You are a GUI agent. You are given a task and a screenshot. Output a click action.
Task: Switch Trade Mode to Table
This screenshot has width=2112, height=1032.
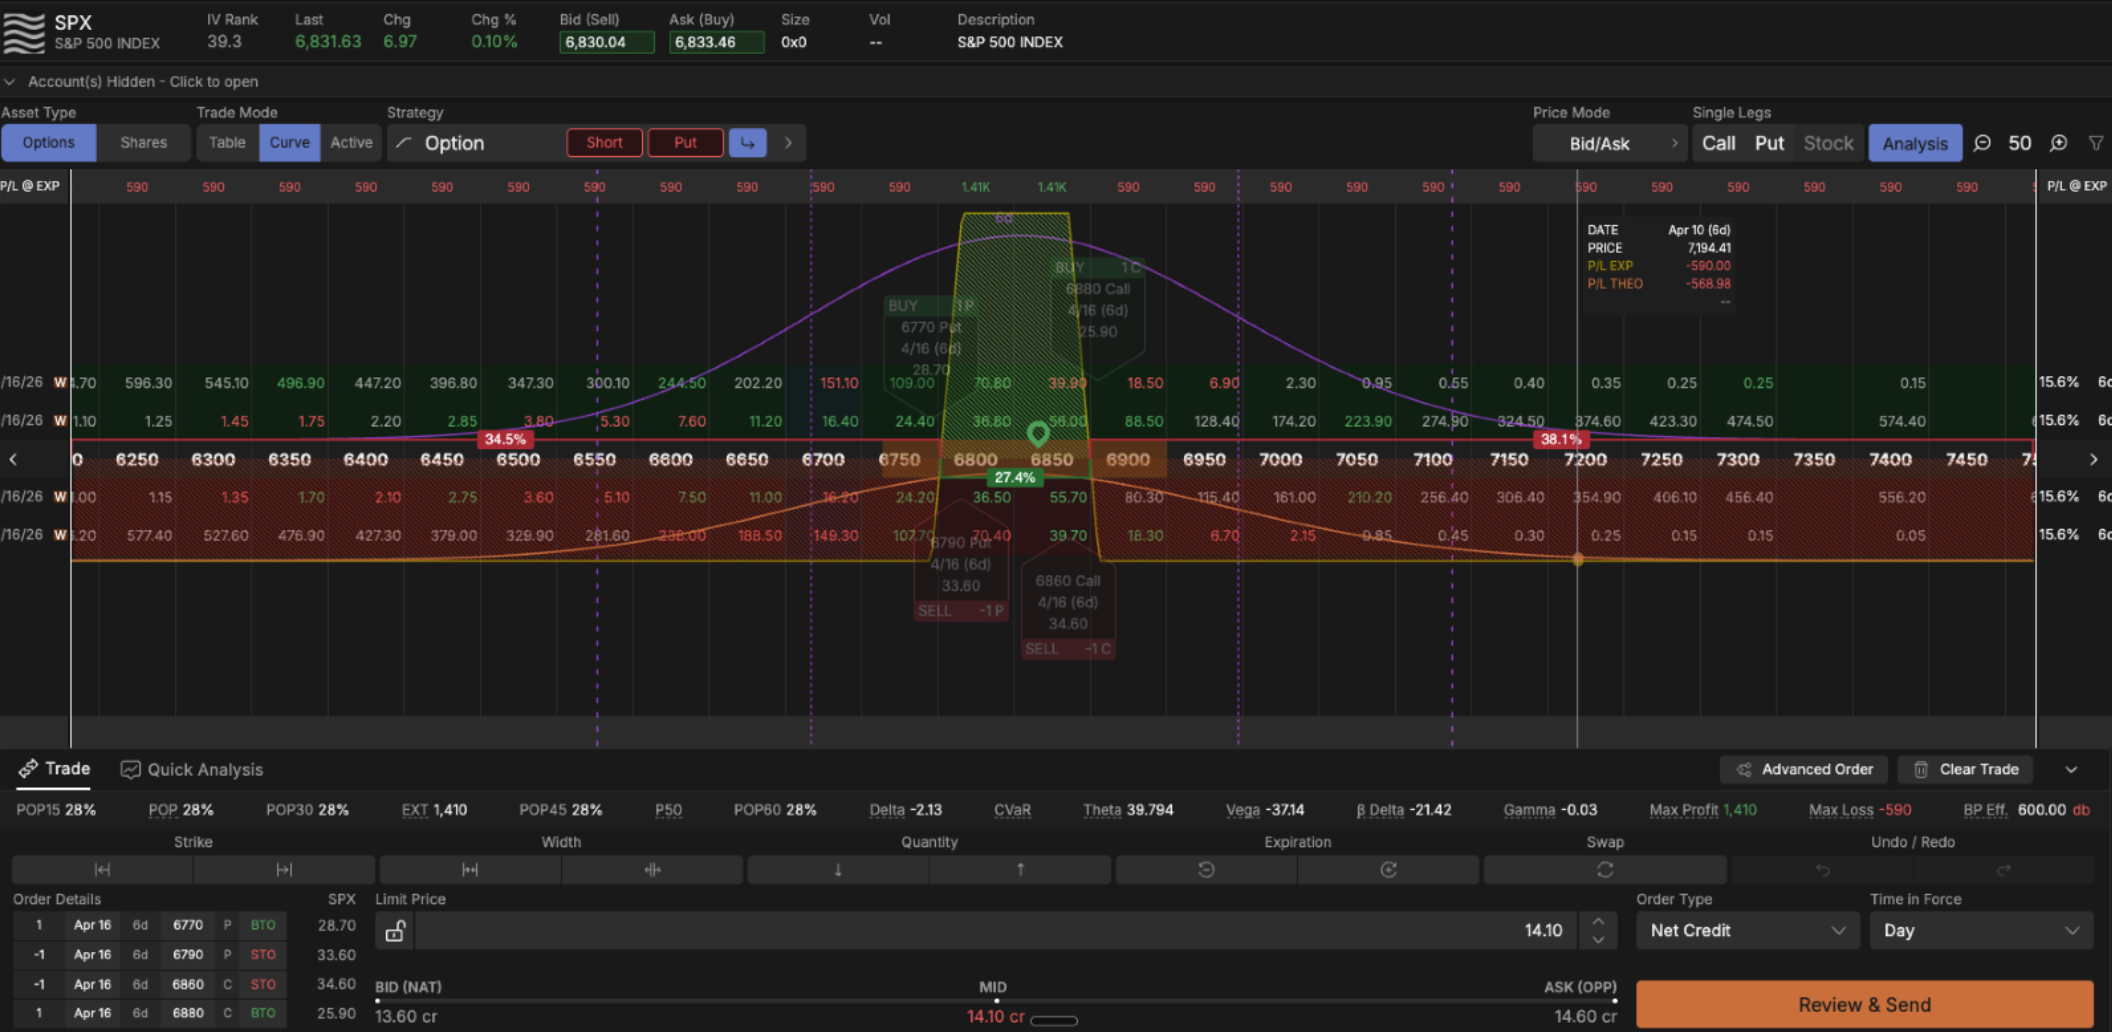coord(227,142)
